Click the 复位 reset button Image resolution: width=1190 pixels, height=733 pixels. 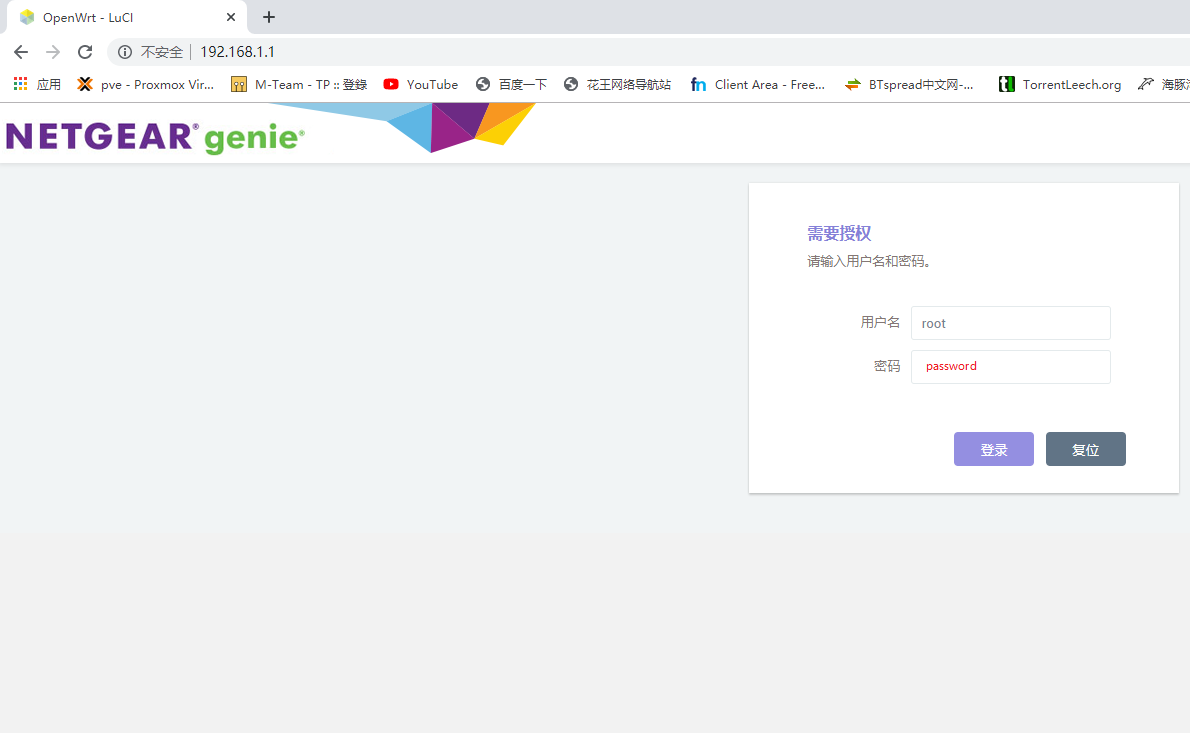tap(1085, 449)
